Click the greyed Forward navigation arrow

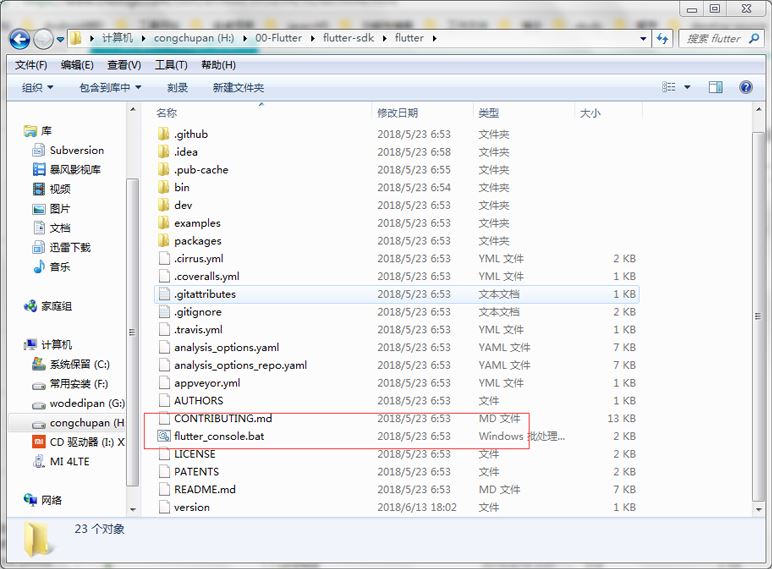[43, 39]
